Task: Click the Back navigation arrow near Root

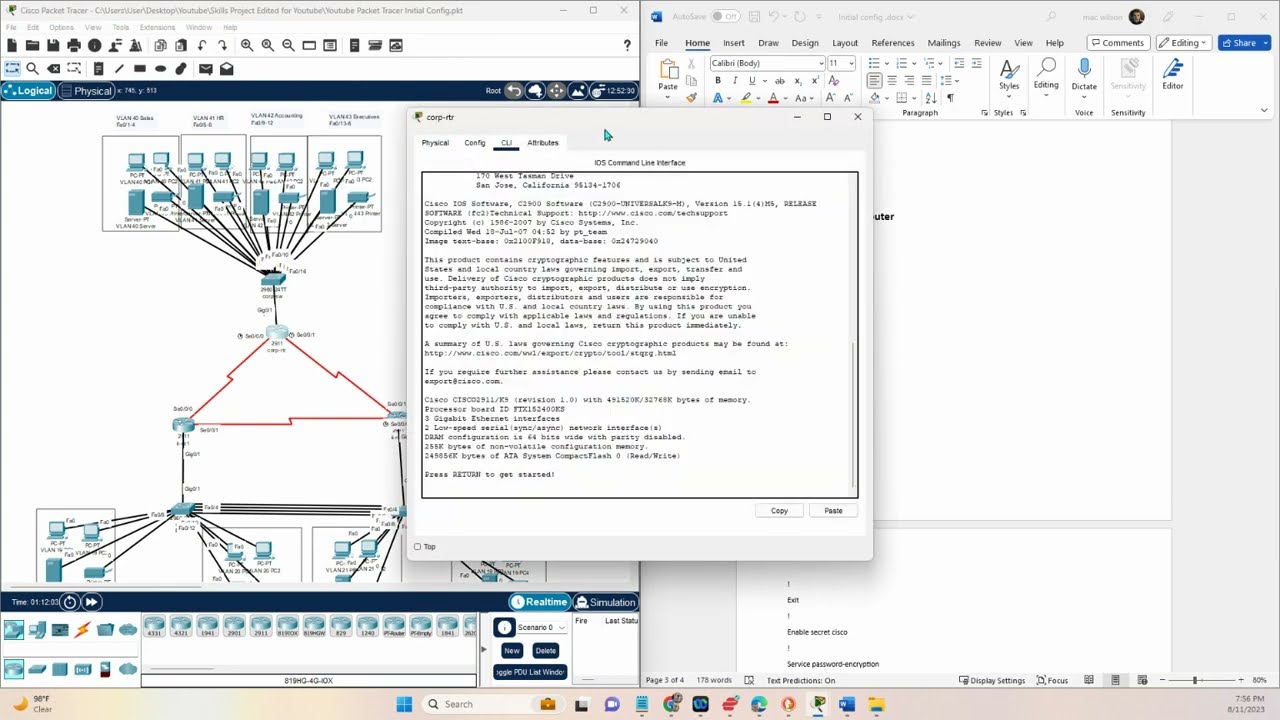Action: pos(513,91)
